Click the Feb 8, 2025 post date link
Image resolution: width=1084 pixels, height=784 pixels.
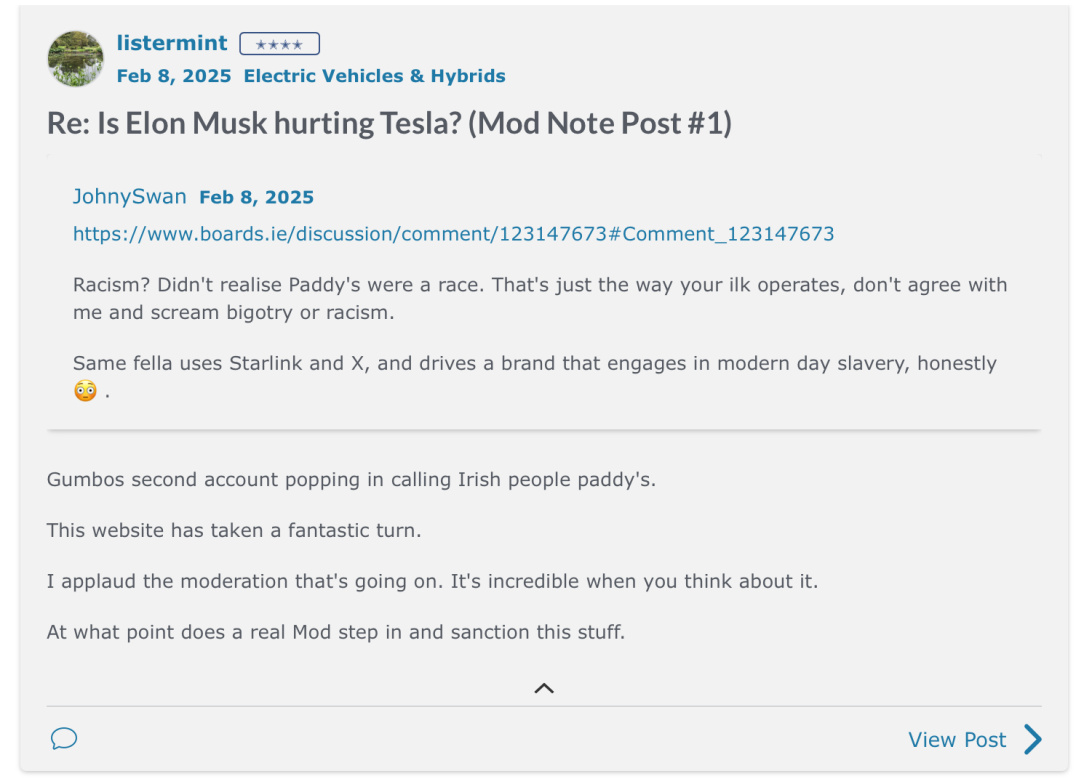(174, 76)
